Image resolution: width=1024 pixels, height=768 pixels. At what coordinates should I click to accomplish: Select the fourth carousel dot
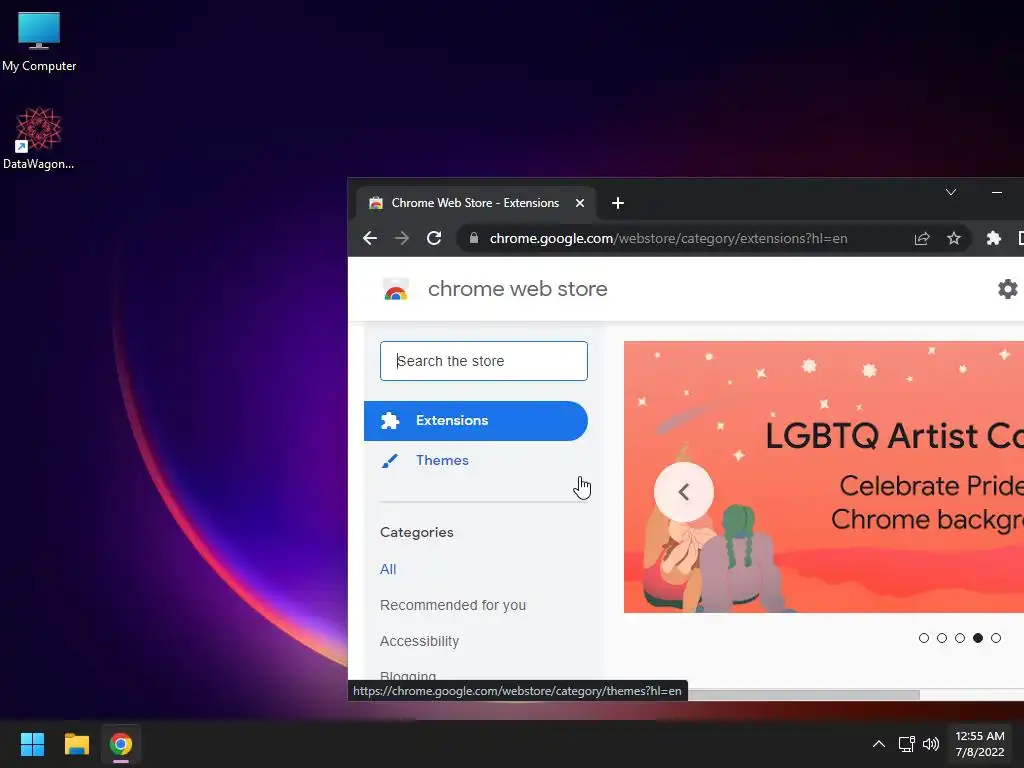click(x=978, y=638)
